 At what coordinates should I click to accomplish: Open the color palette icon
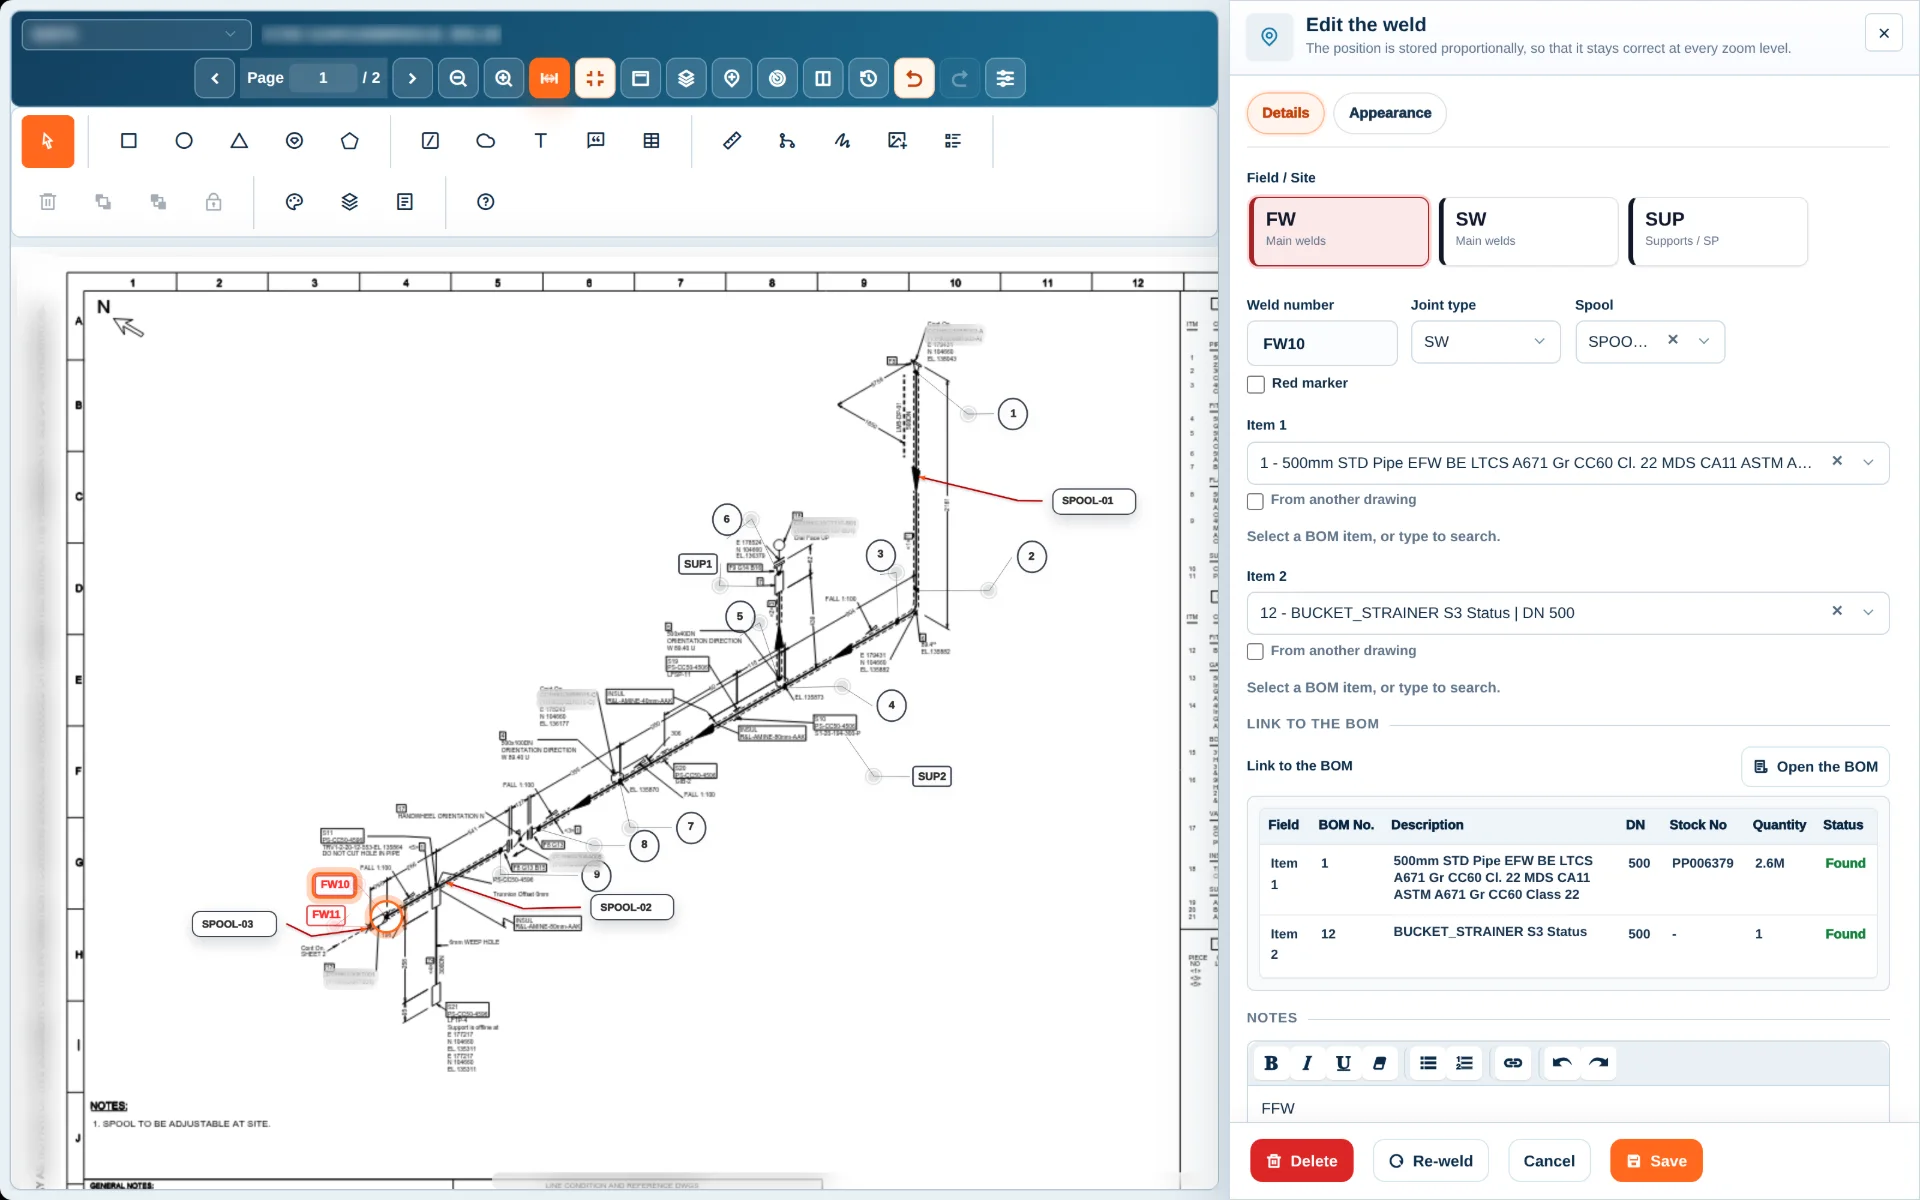[294, 202]
